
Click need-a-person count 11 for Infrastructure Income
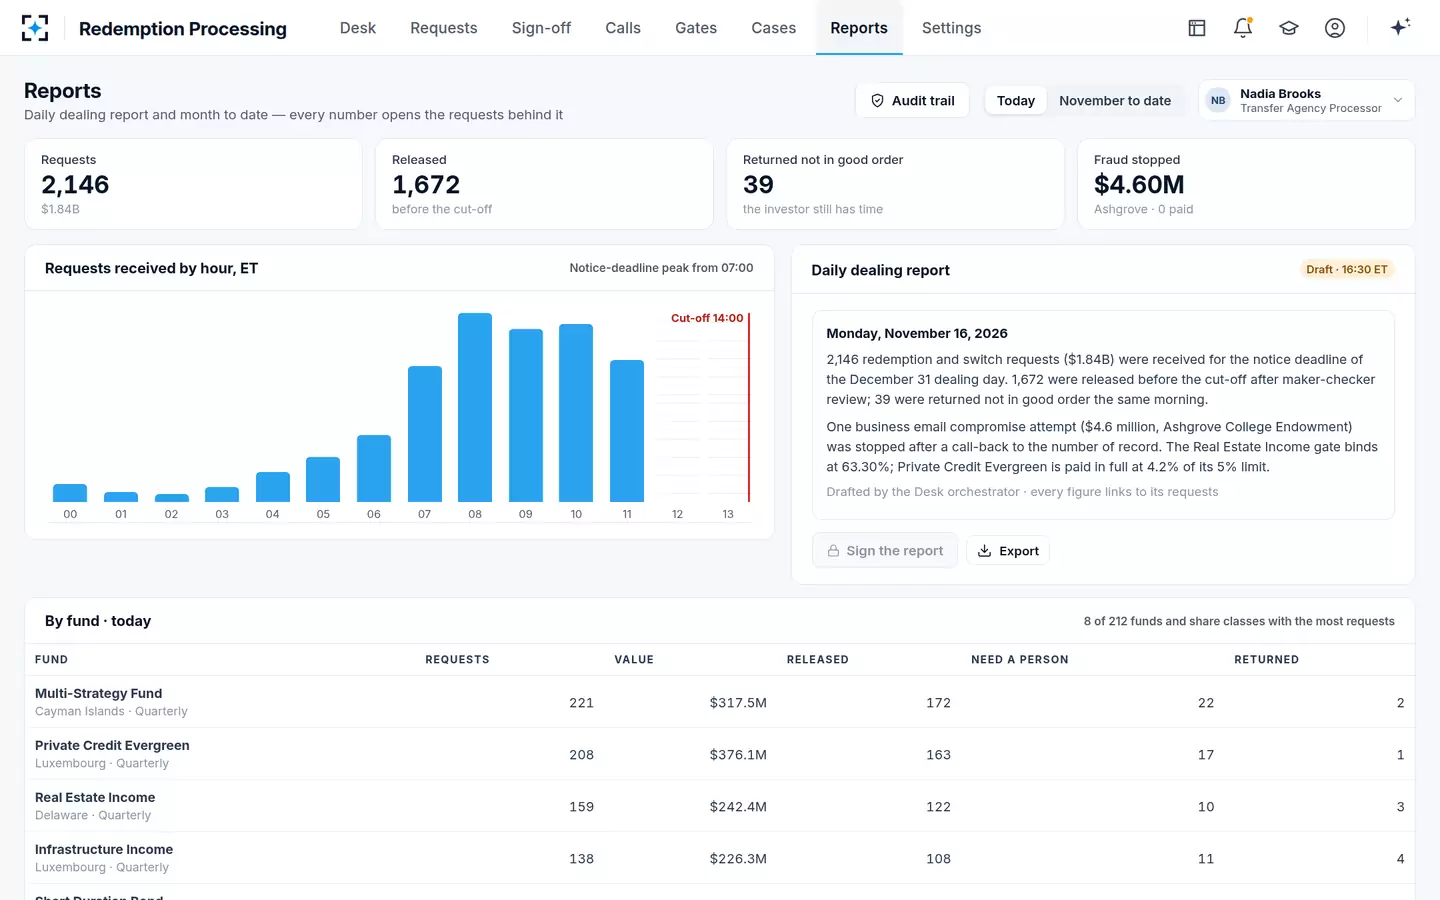pyautogui.click(x=1206, y=859)
